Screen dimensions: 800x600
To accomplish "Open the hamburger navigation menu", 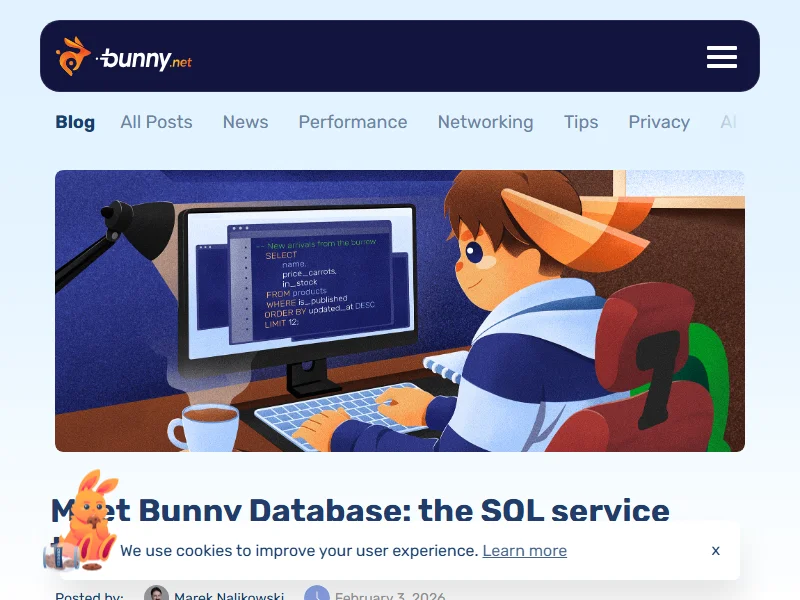I will pos(721,57).
